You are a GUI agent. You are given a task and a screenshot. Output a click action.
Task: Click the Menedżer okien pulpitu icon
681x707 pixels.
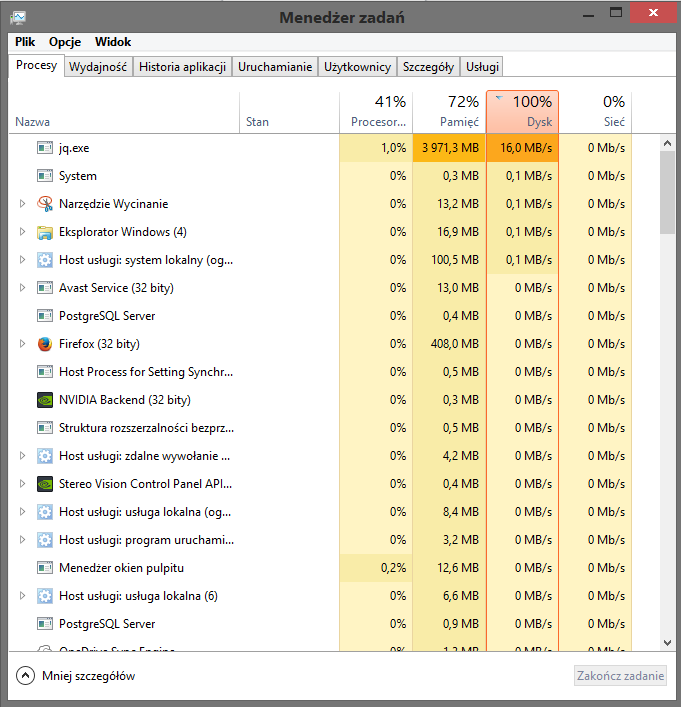coord(44,568)
